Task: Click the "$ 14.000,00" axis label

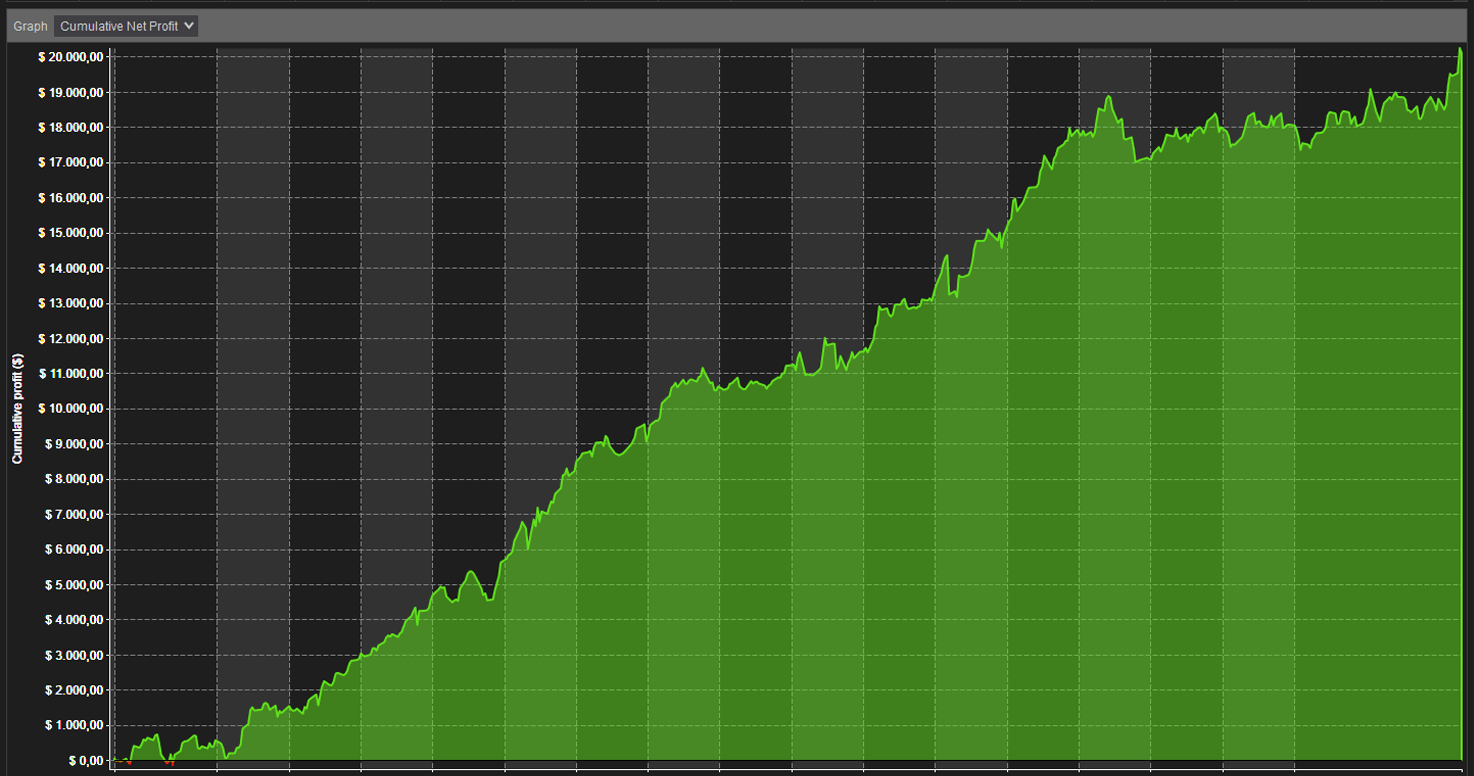Action: click(x=71, y=268)
